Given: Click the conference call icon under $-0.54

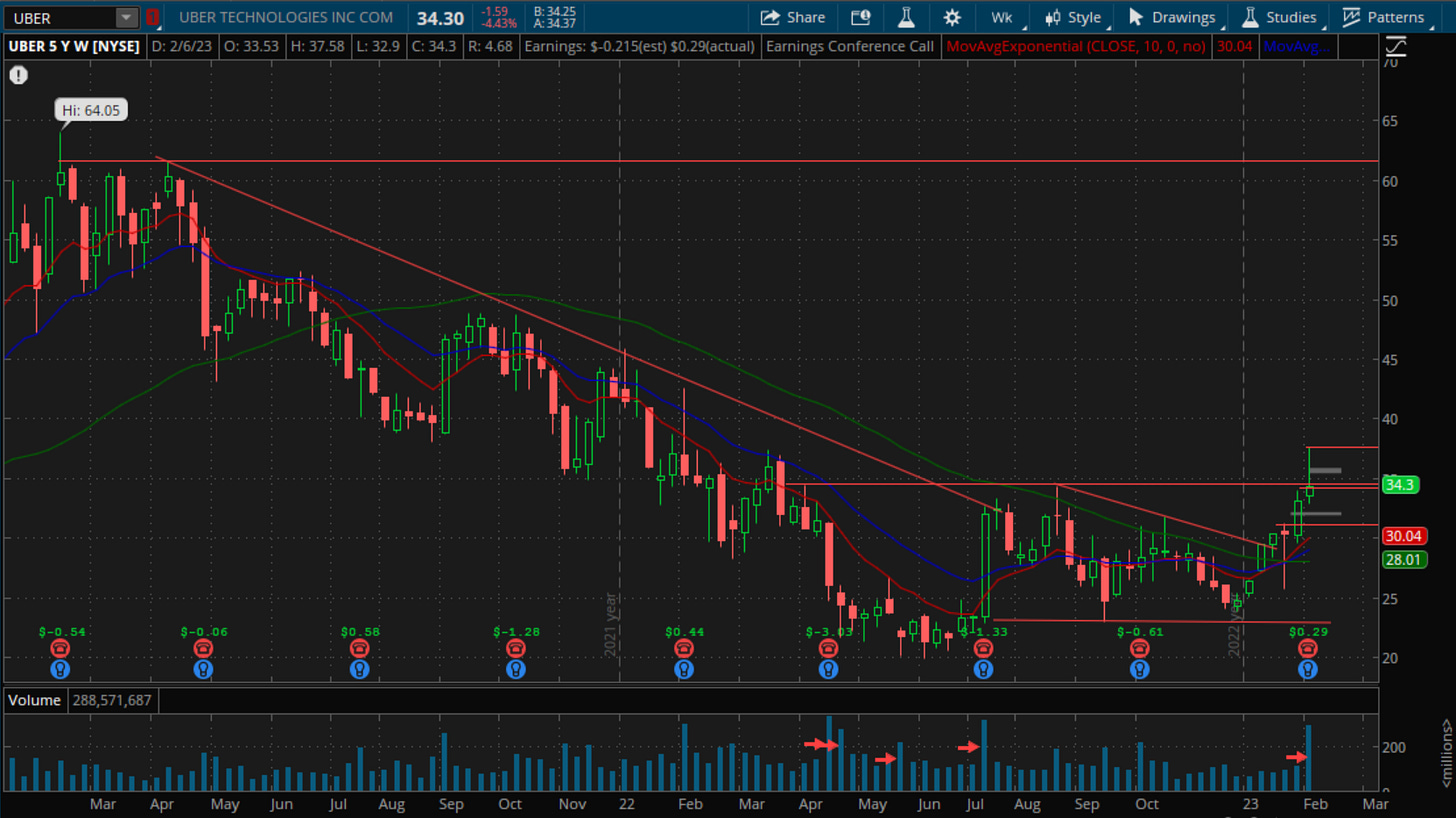Looking at the screenshot, I should coord(60,649).
